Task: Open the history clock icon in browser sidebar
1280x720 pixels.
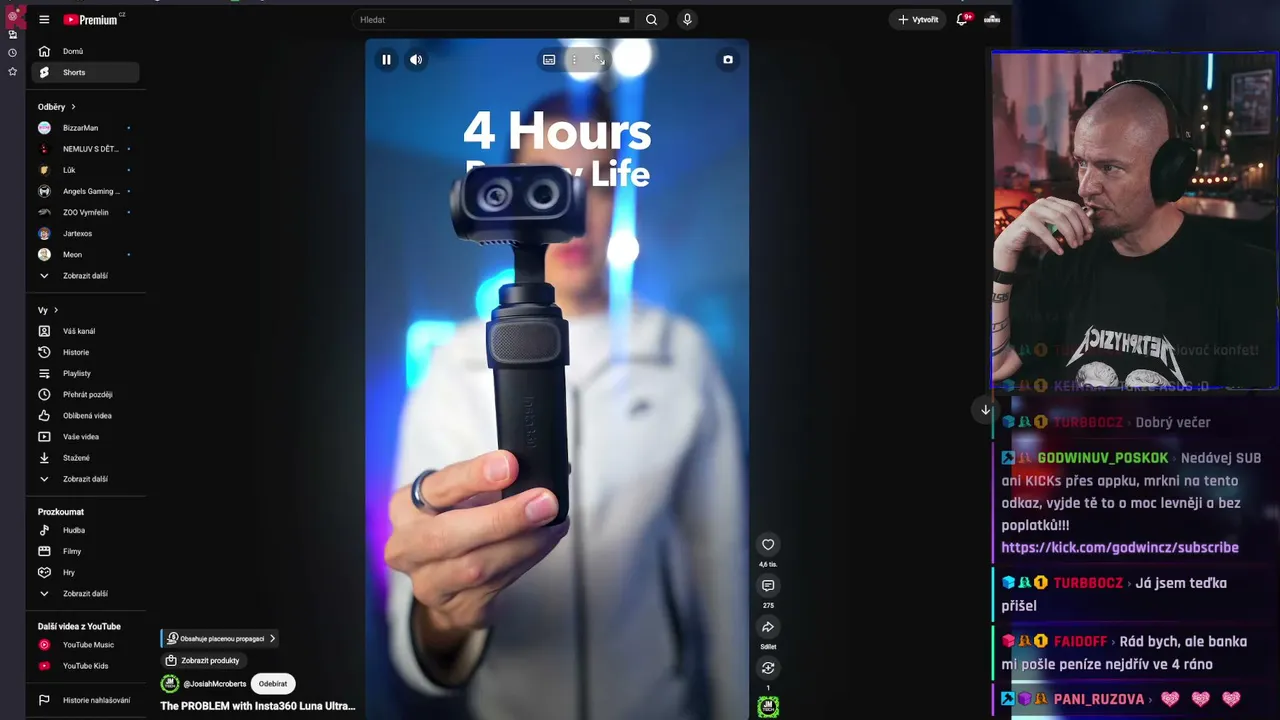Action: (12, 52)
